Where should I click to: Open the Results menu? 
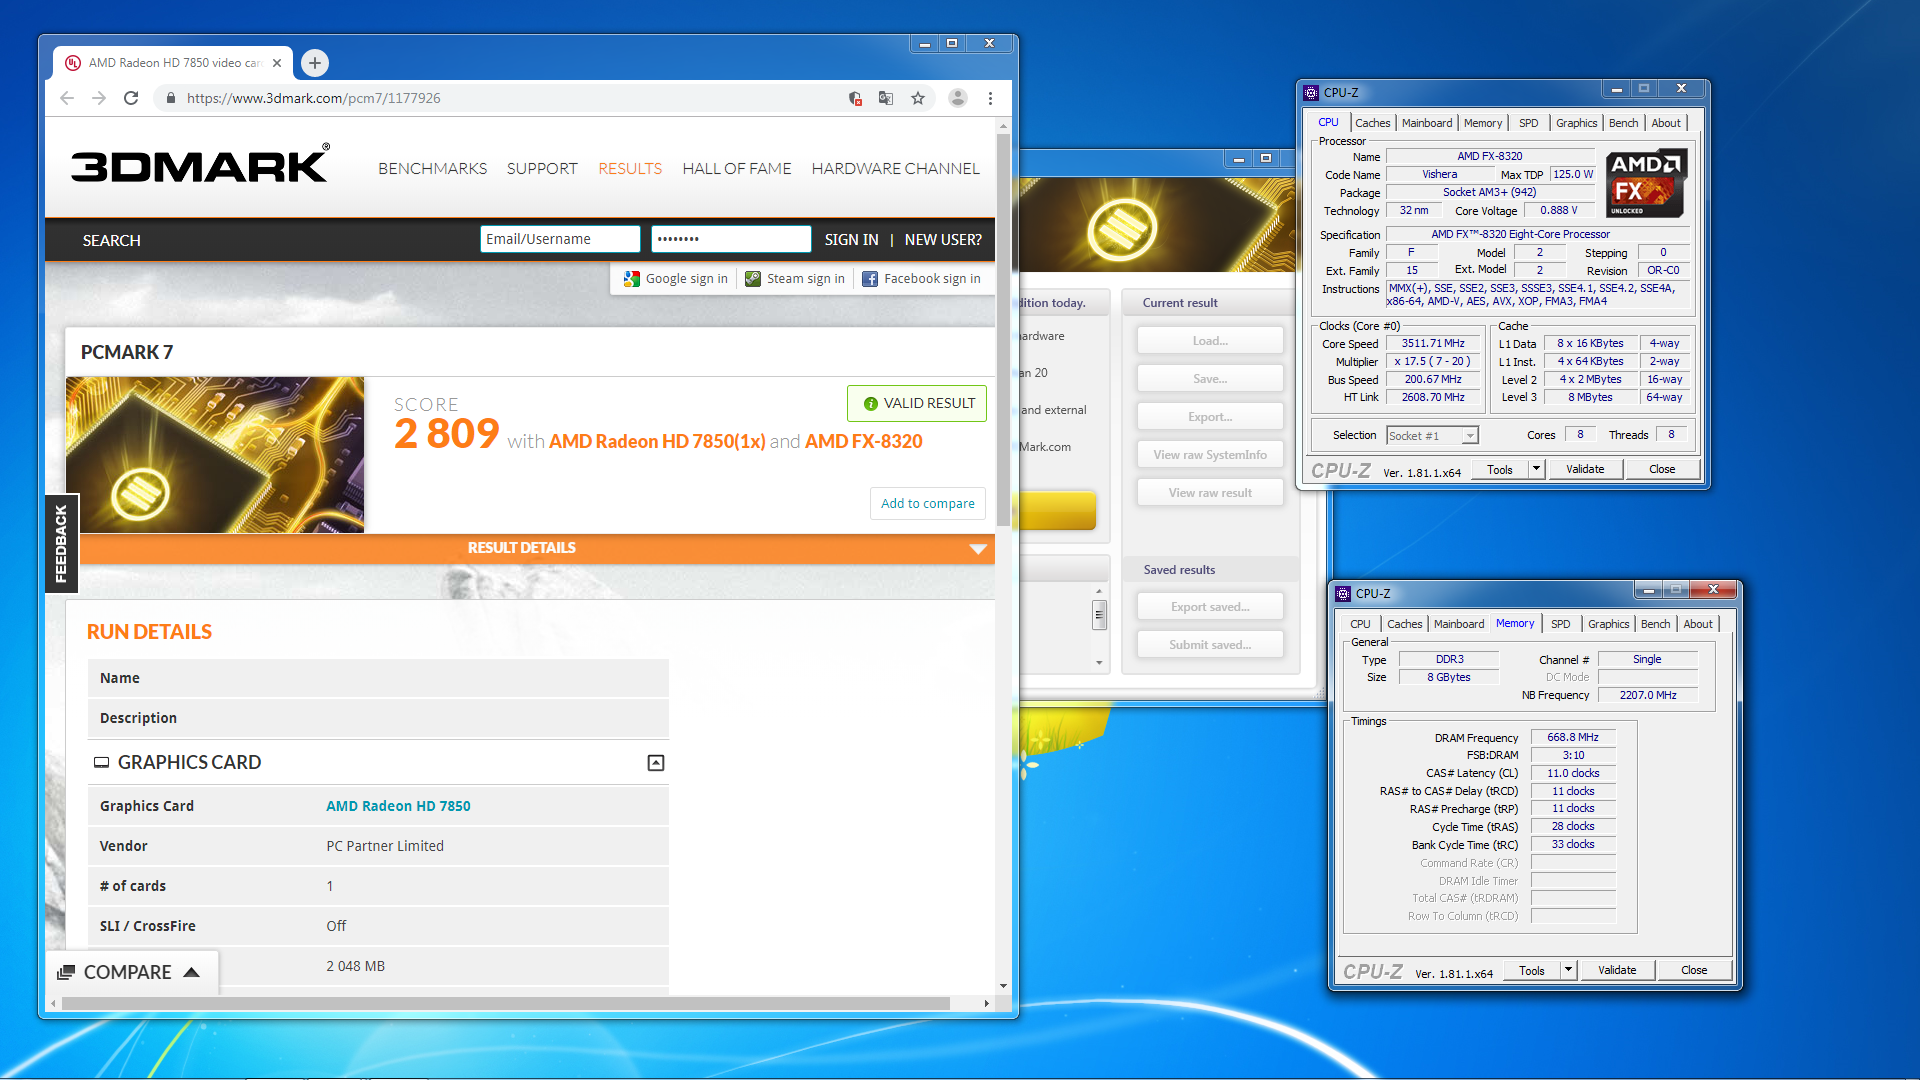pyautogui.click(x=630, y=168)
